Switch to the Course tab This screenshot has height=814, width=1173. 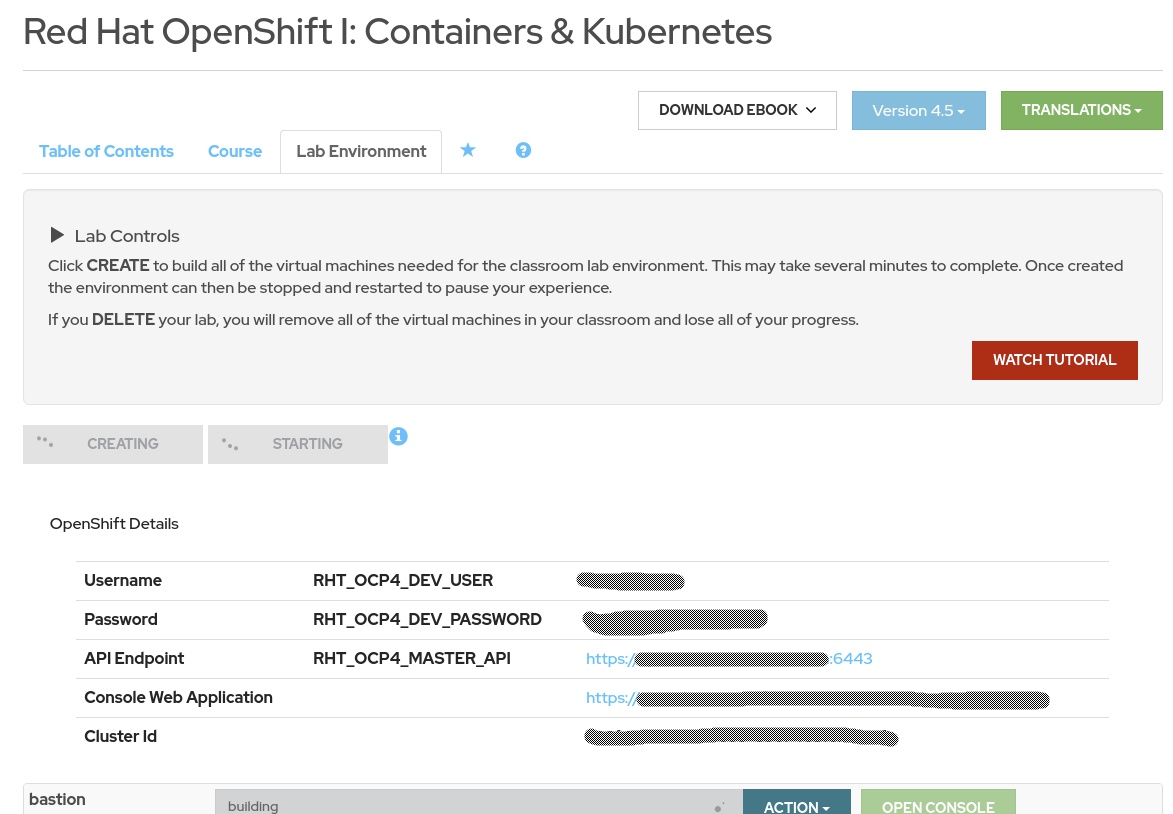[x=235, y=151]
